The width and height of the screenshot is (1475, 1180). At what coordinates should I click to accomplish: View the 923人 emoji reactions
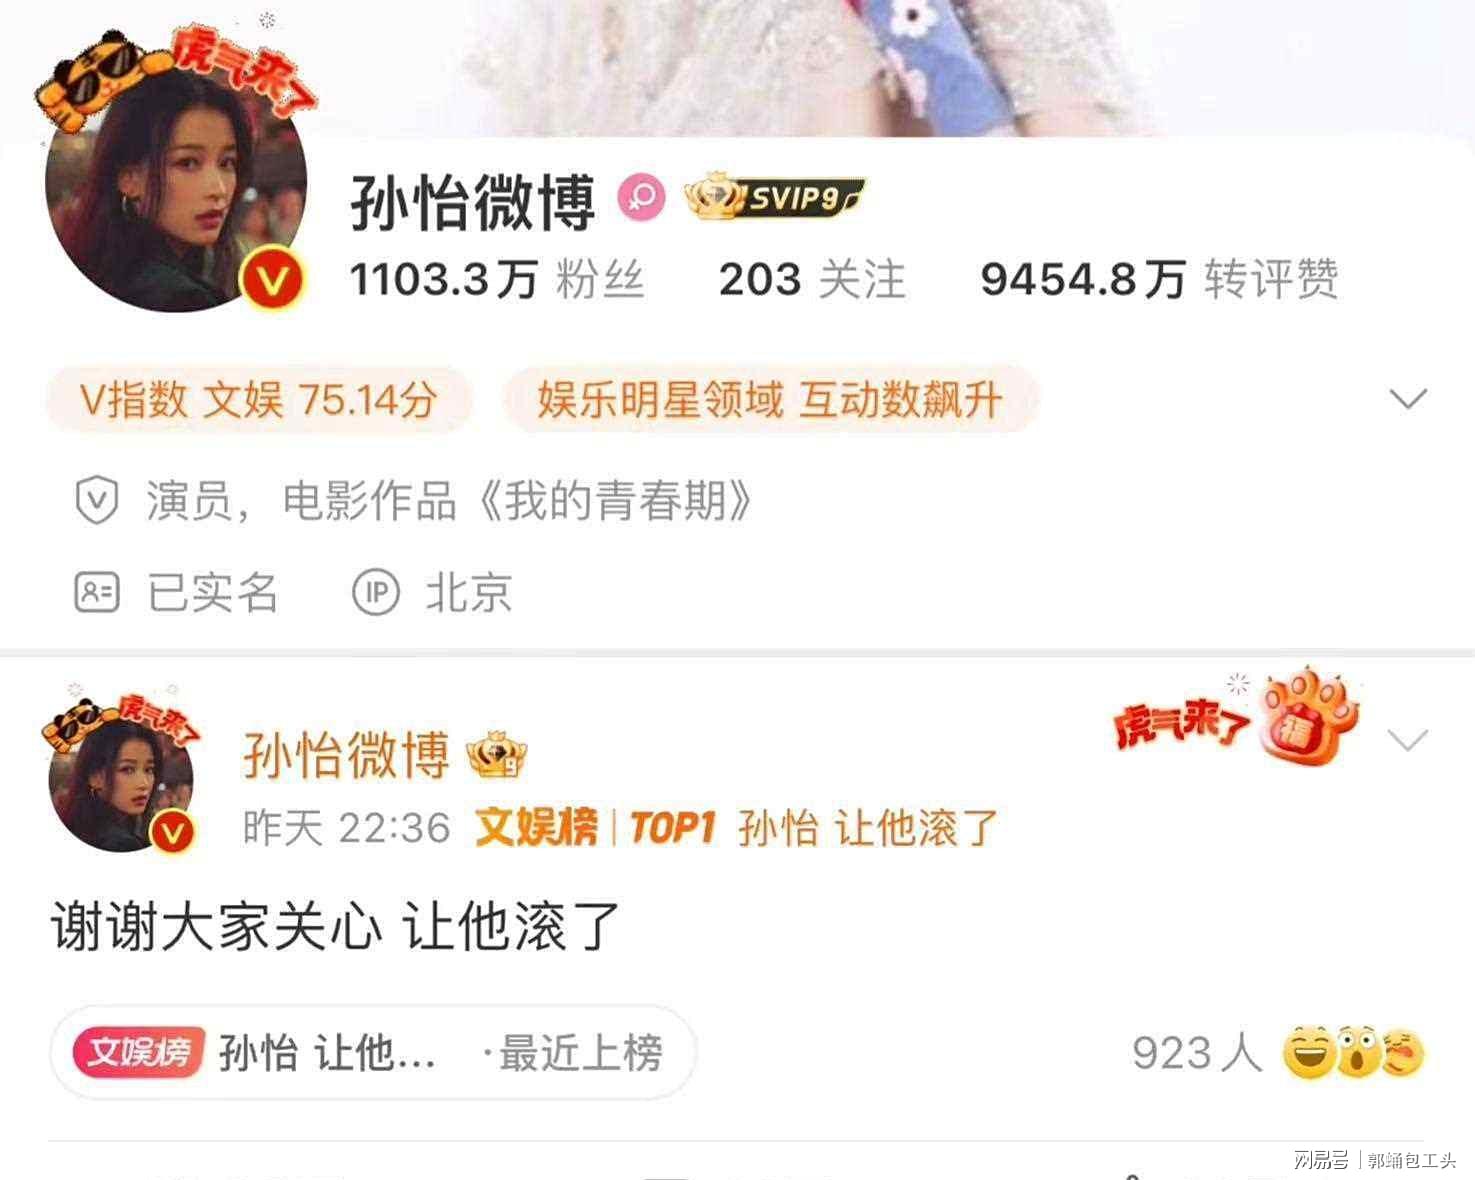[x=1278, y=1052]
